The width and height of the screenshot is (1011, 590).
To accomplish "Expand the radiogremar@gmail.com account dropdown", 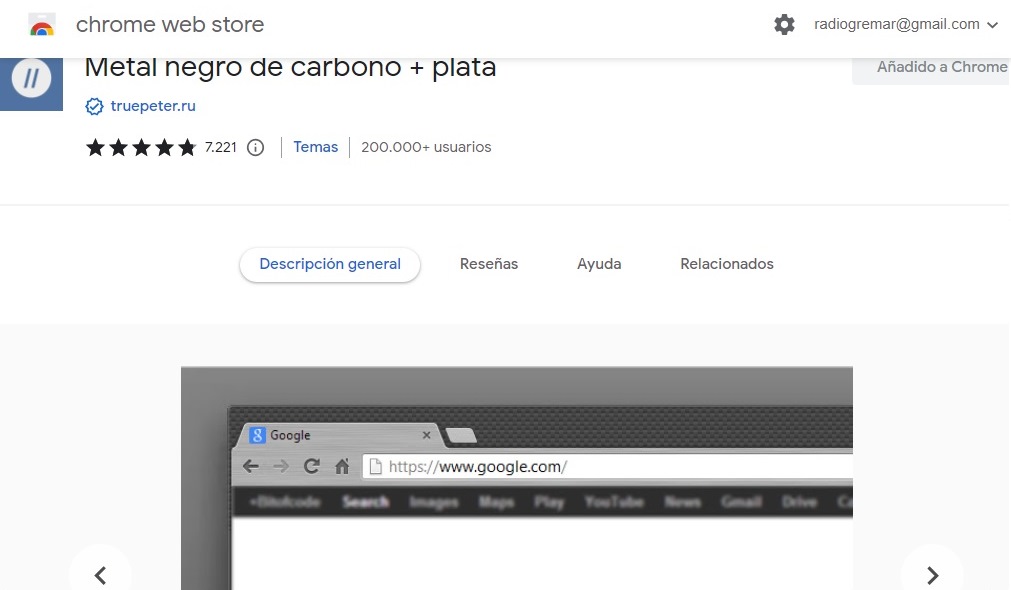I will click(x=906, y=25).
